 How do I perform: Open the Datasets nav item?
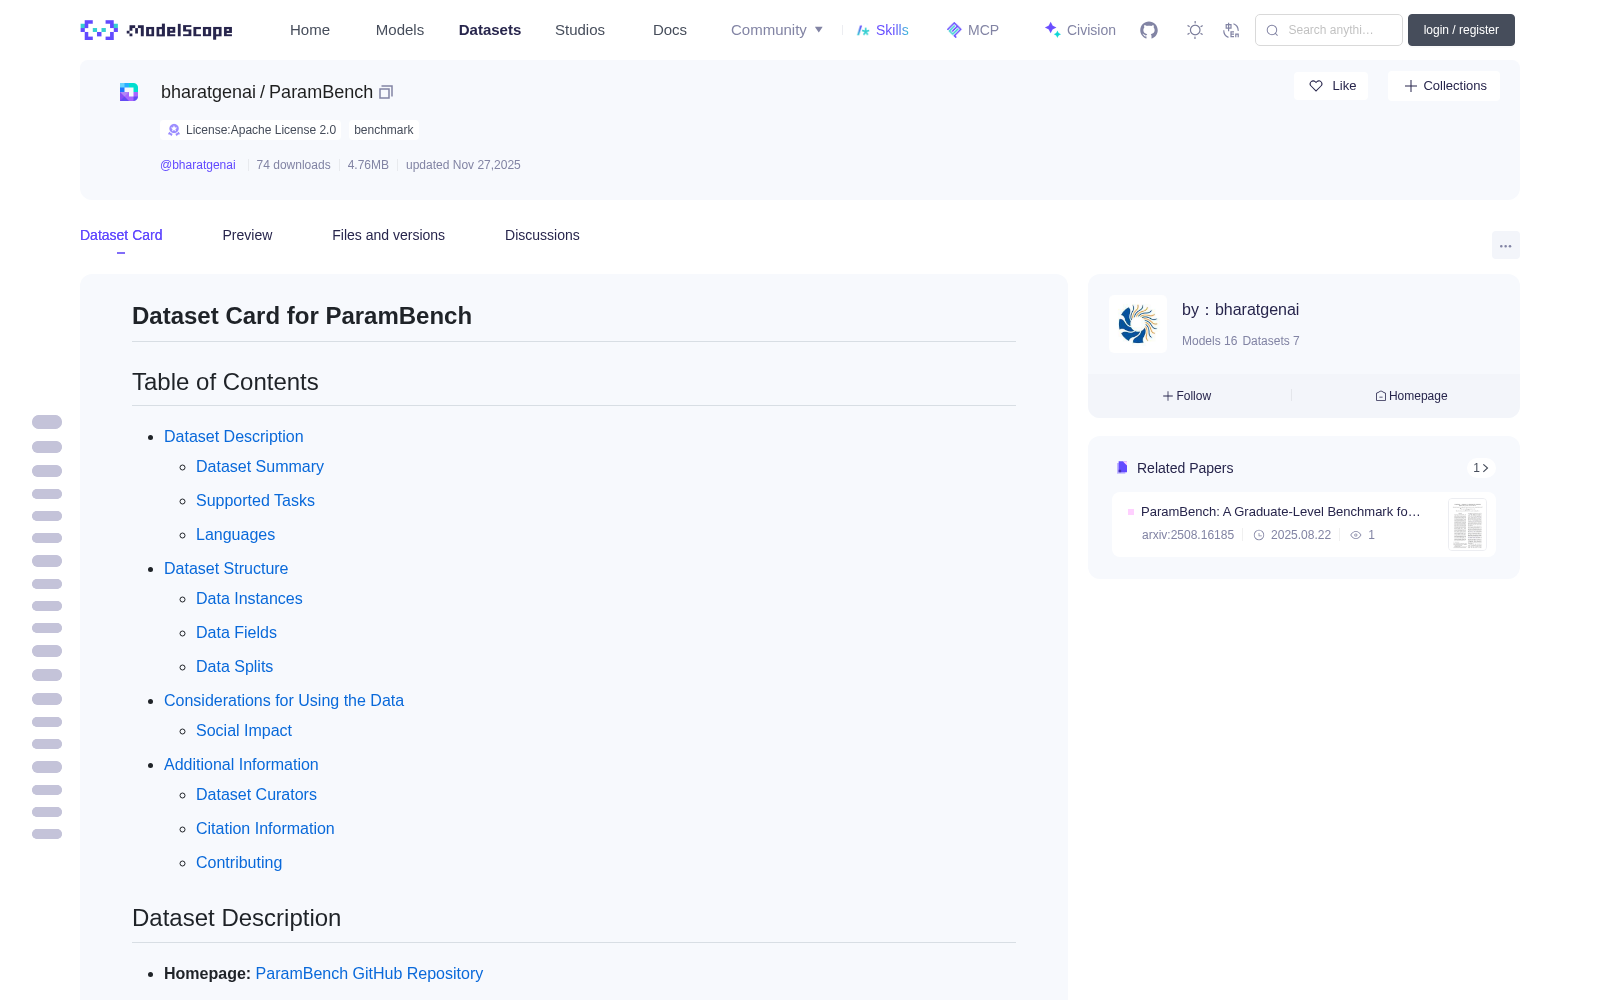[490, 30]
